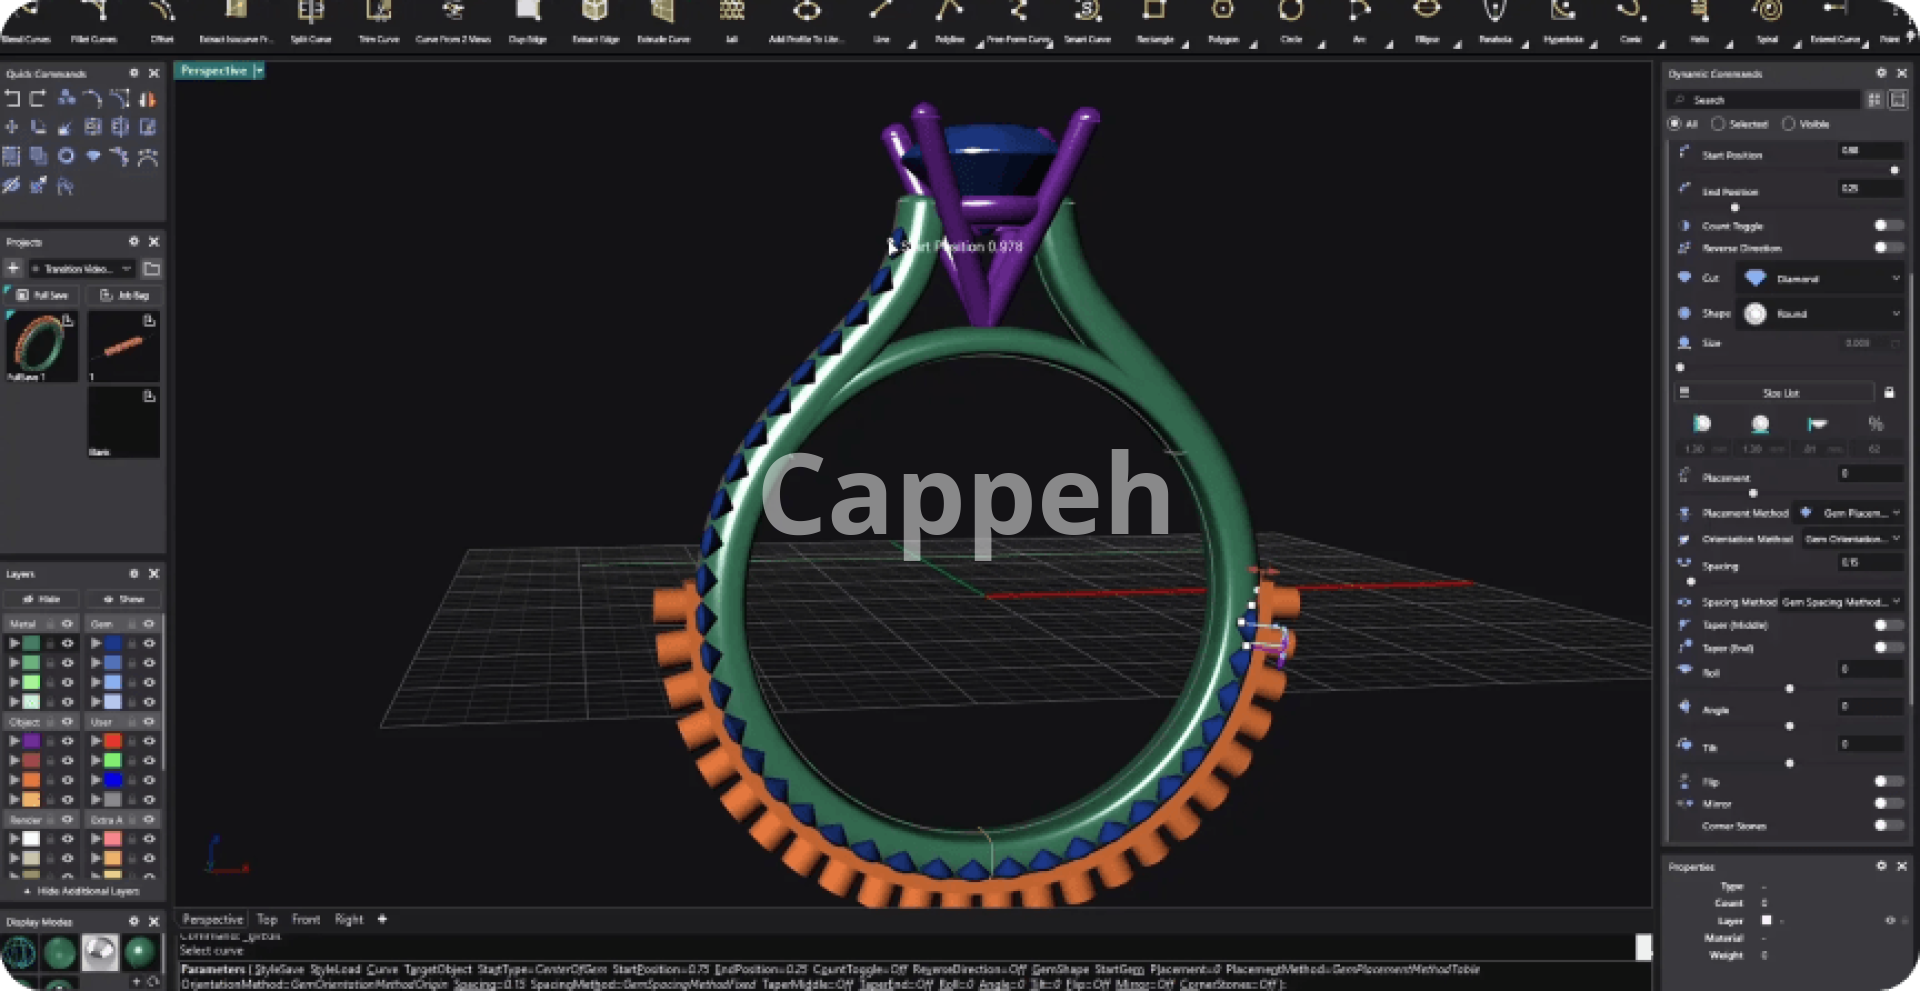This screenshot has height=991, width=1920.
Task: Click the Size List lock icon
Action: click(x=1889, y=393)
